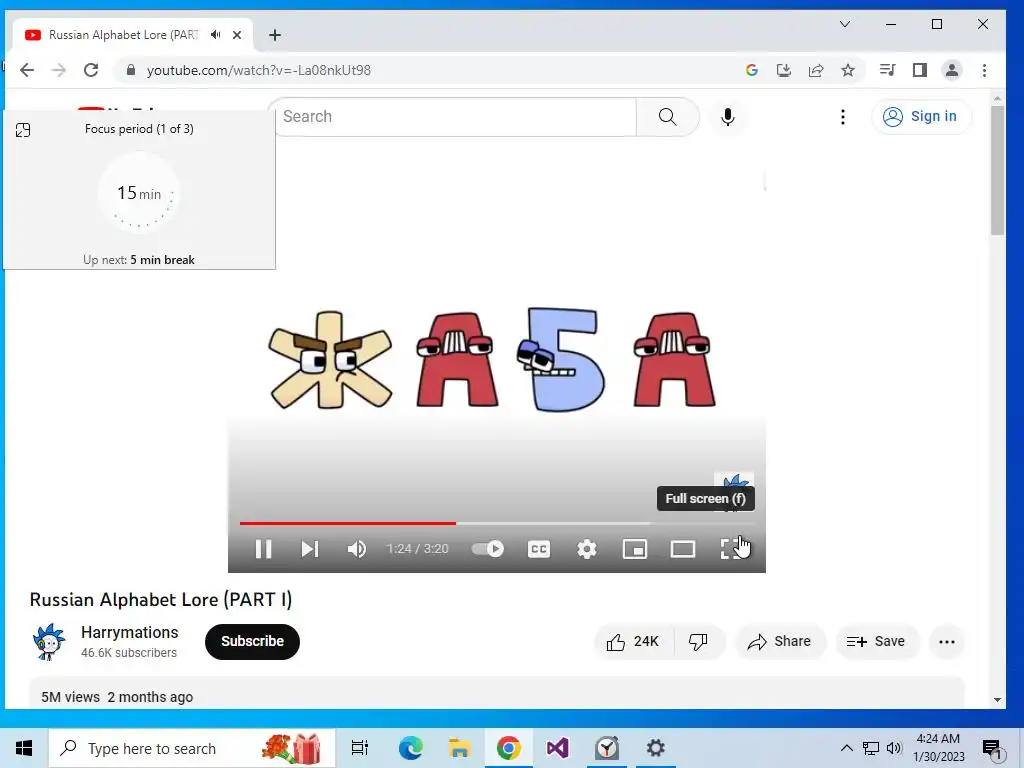Click the taskbar search box
Image resolution: width=1024 pixels, height=768 pixels.
[192, 748]
